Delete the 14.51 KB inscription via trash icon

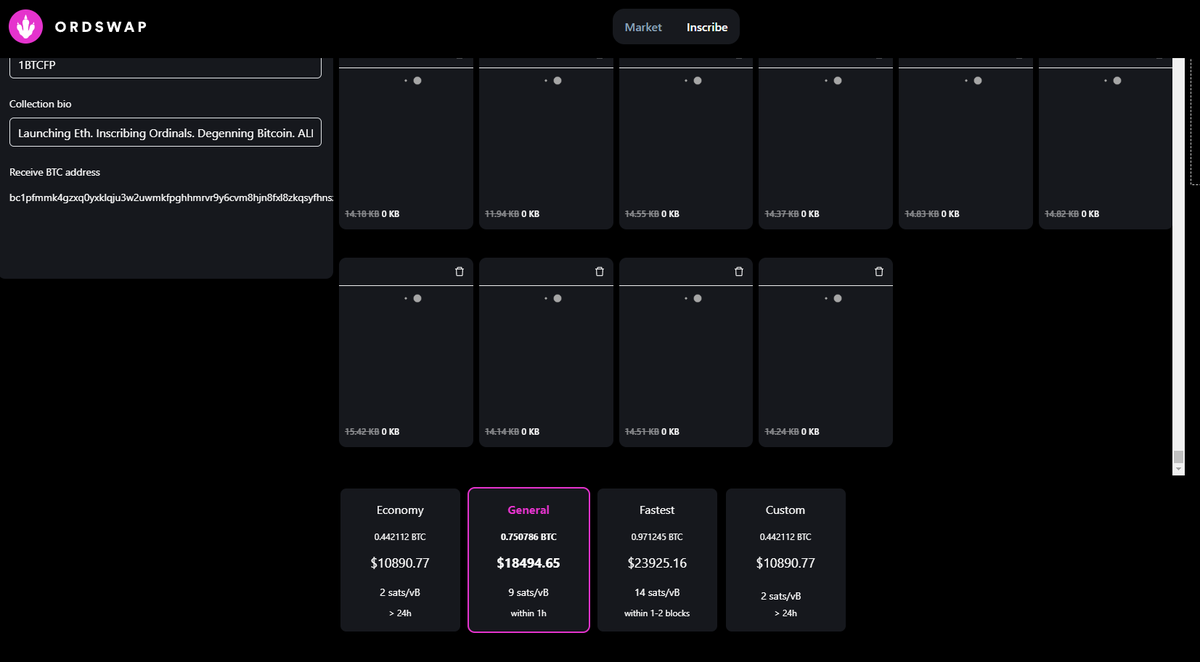point(738,271)
